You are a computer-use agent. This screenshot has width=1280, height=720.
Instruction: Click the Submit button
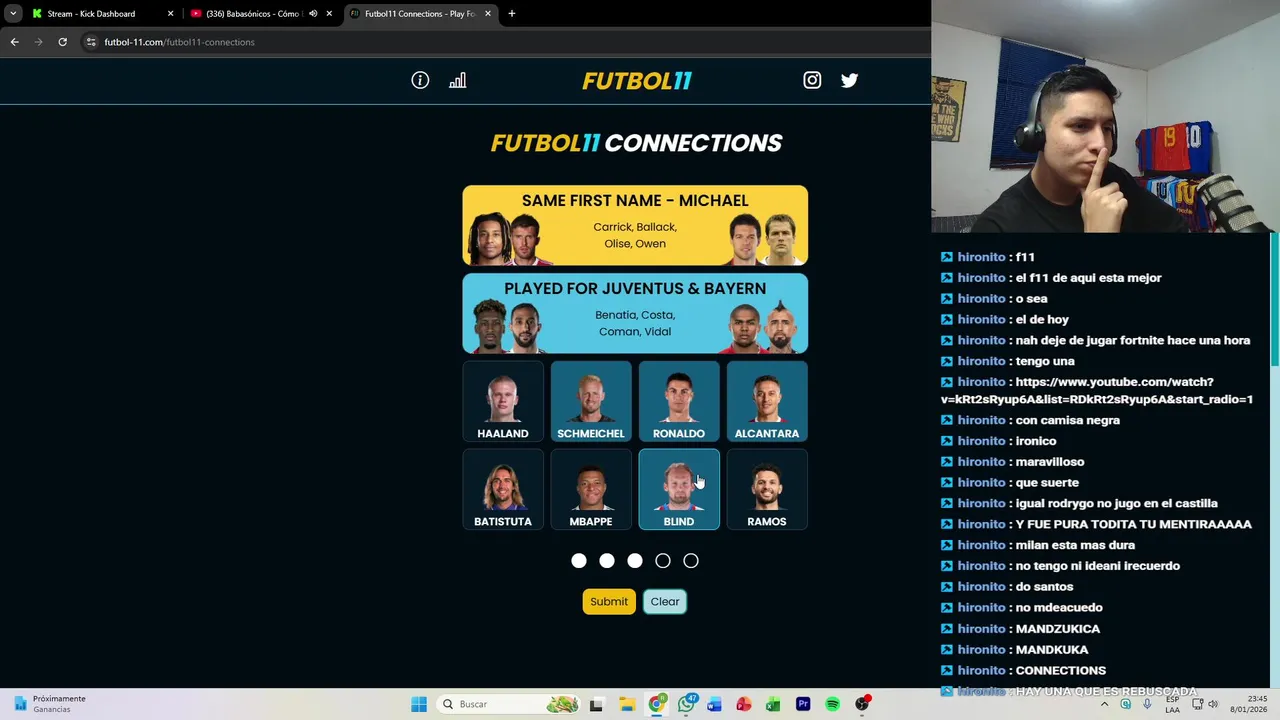click(609, 601)
